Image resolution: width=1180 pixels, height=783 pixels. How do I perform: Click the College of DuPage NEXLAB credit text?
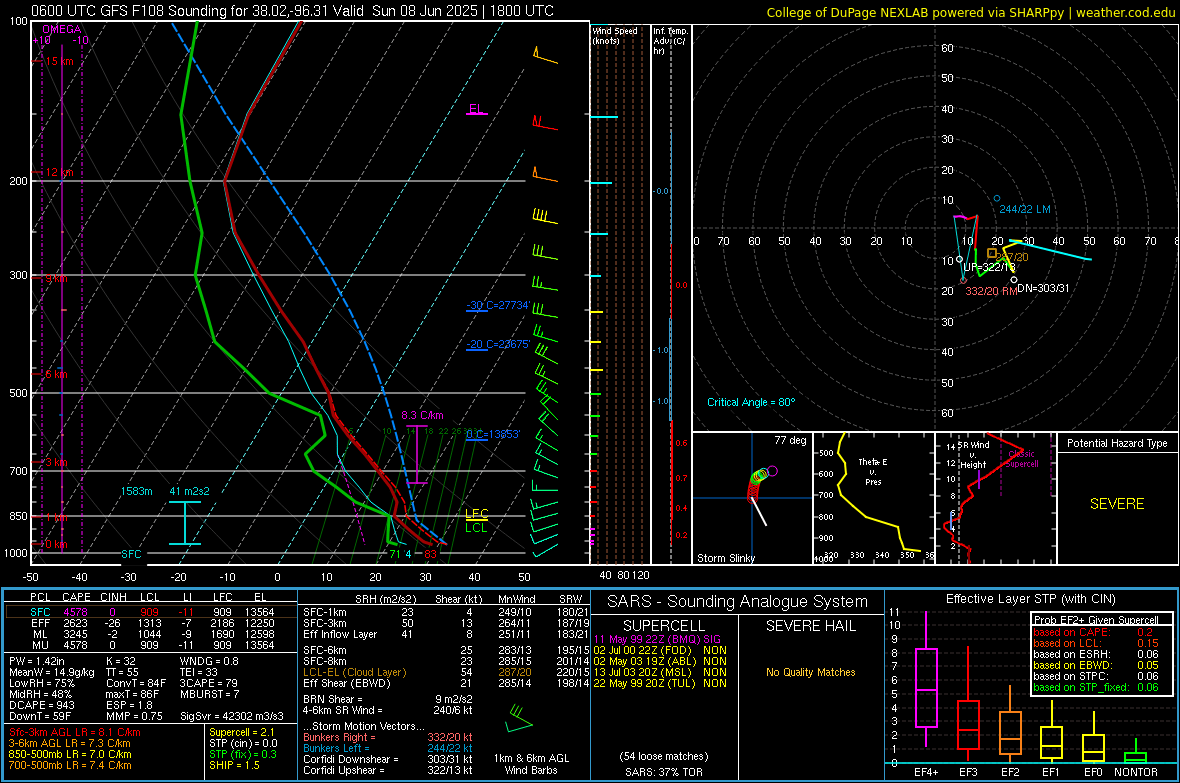pos(970,12)
